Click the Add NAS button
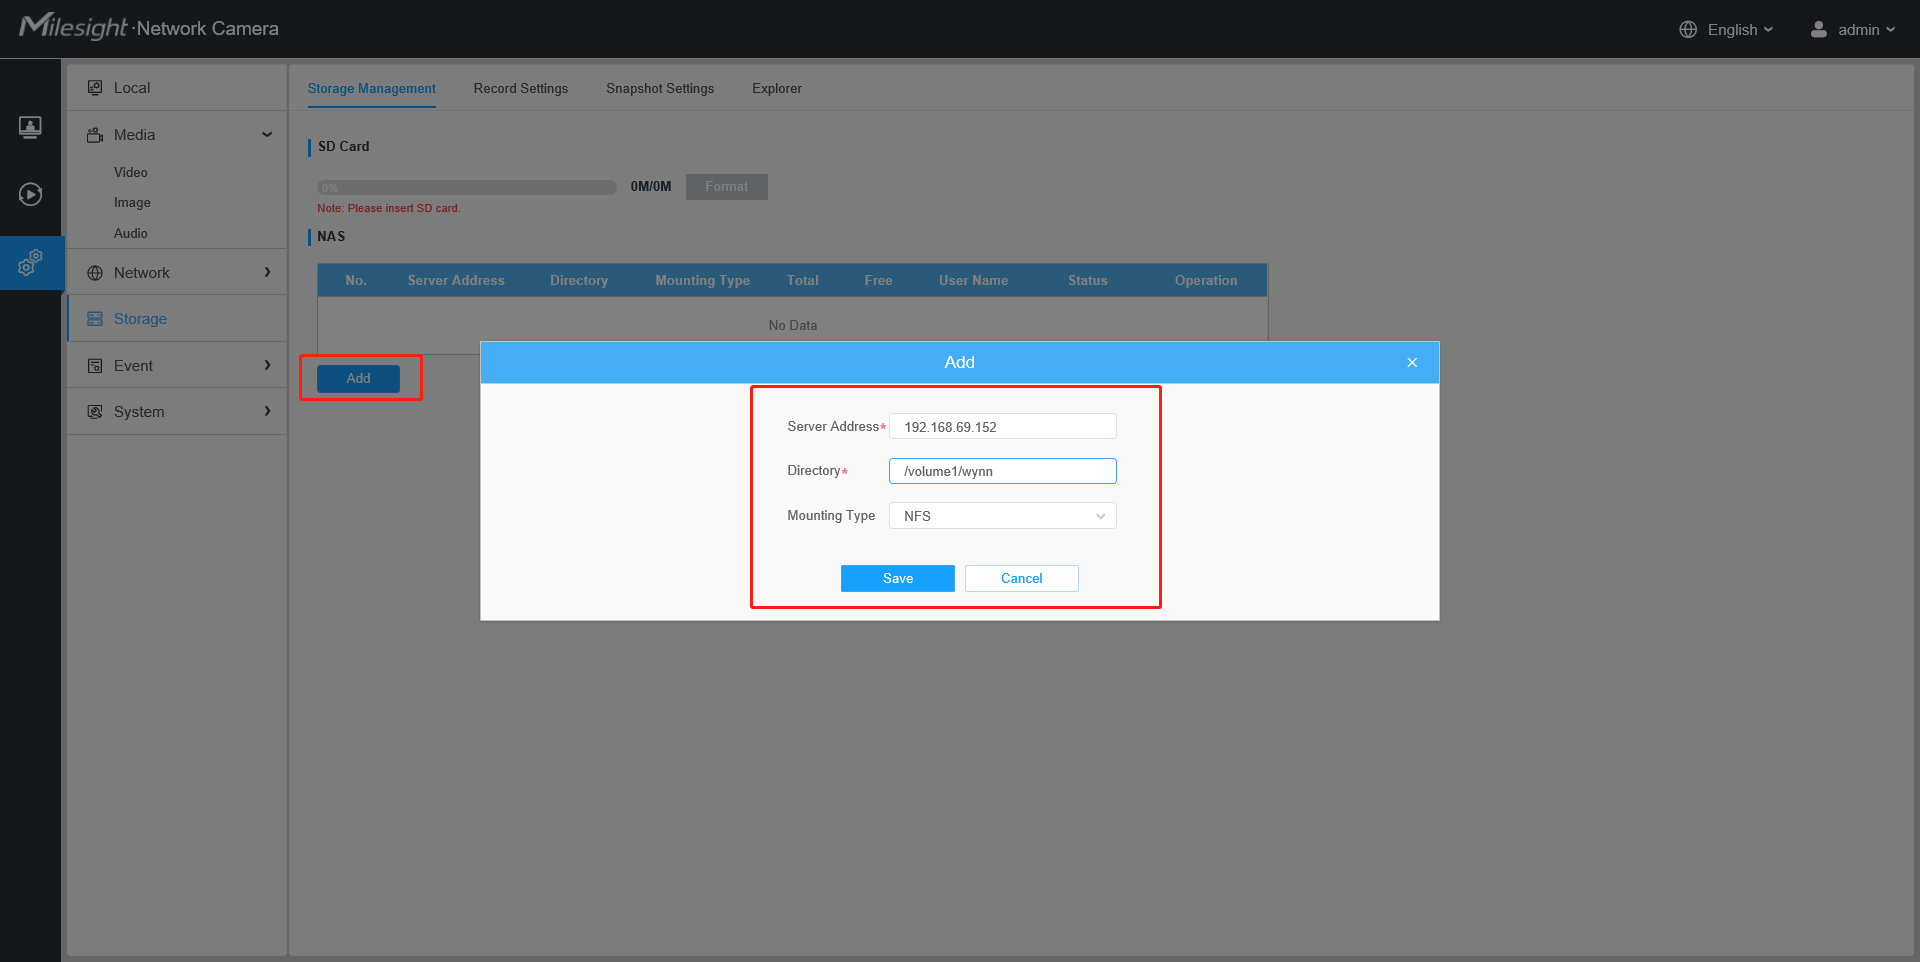This screenshot has height=962, width=1920. [359, 379]
